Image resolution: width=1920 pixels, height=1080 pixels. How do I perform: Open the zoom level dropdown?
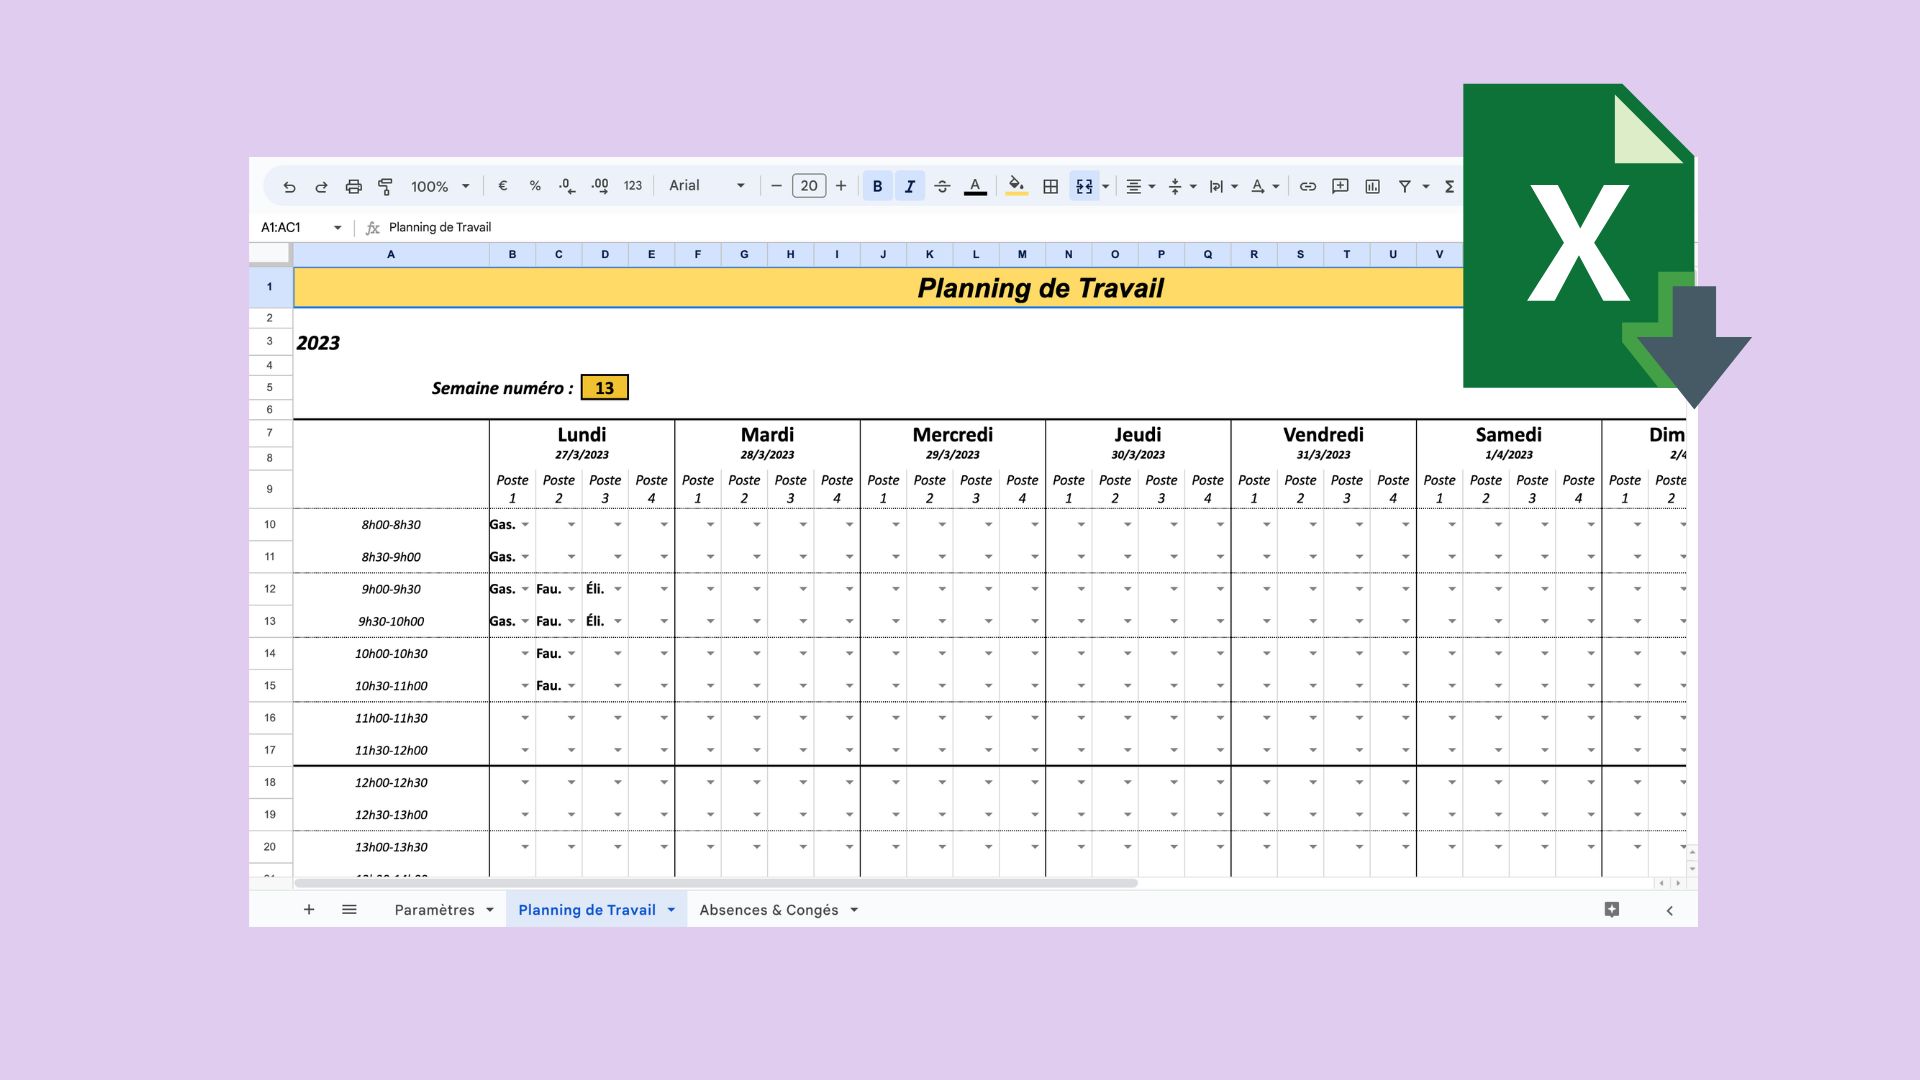[x=436, y=186]
